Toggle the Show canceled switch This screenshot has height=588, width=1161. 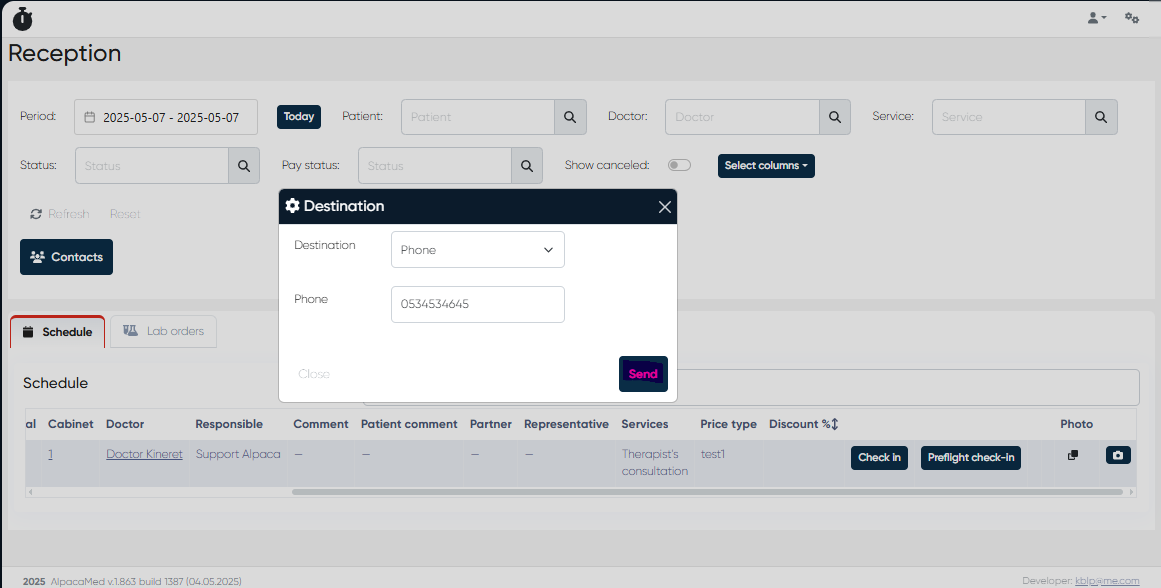tap(679, 165)
